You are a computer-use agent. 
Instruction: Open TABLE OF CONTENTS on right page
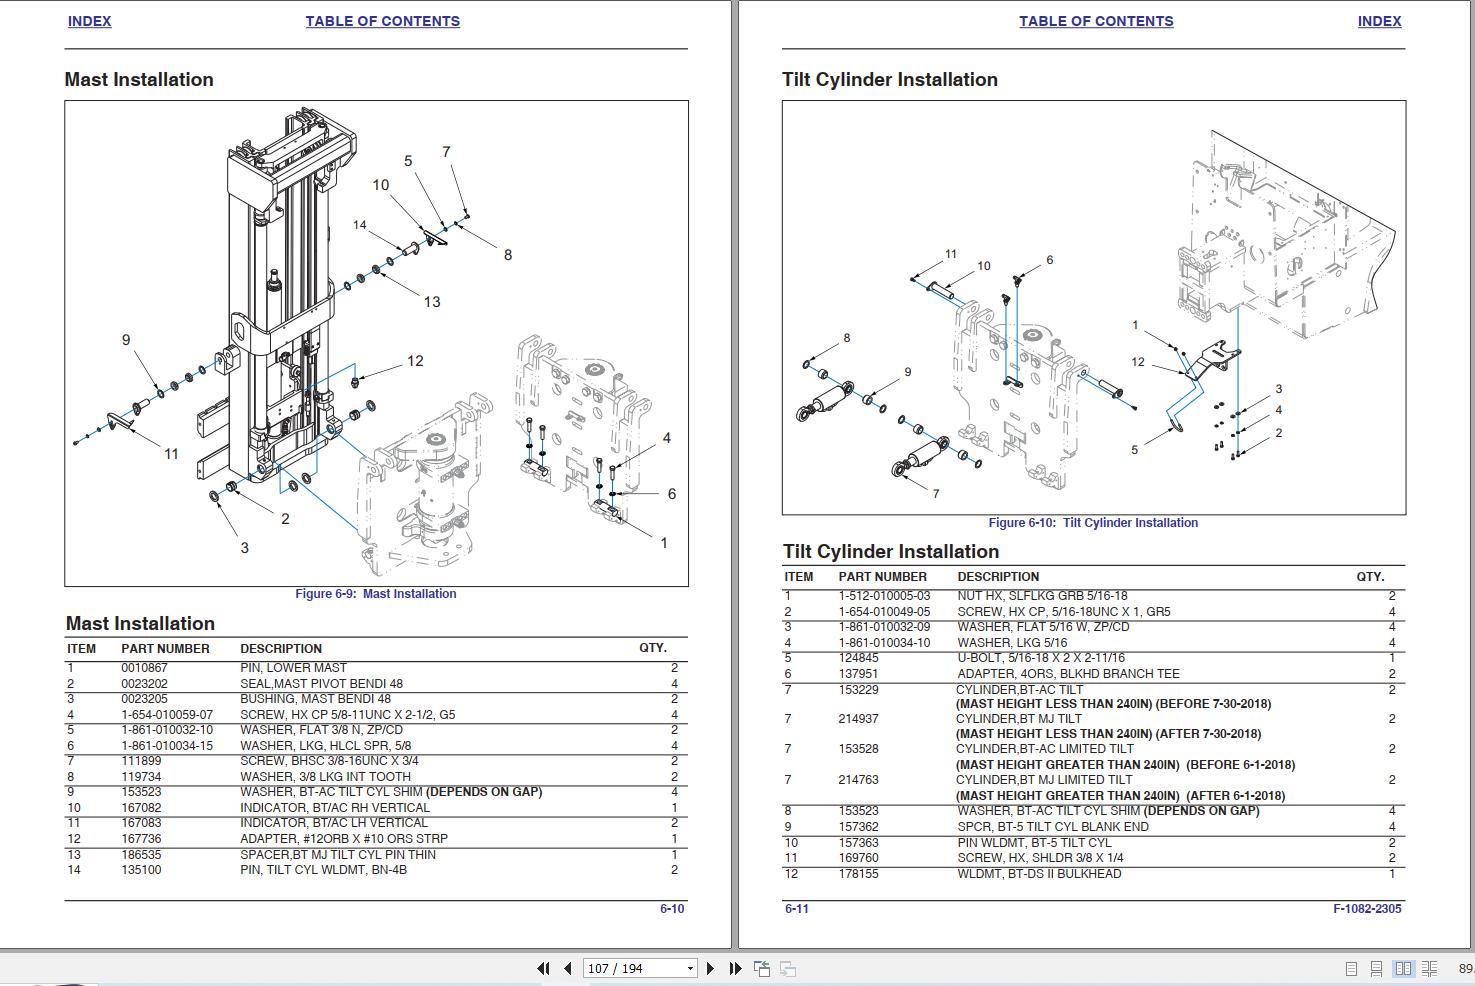click(1096, 21)
